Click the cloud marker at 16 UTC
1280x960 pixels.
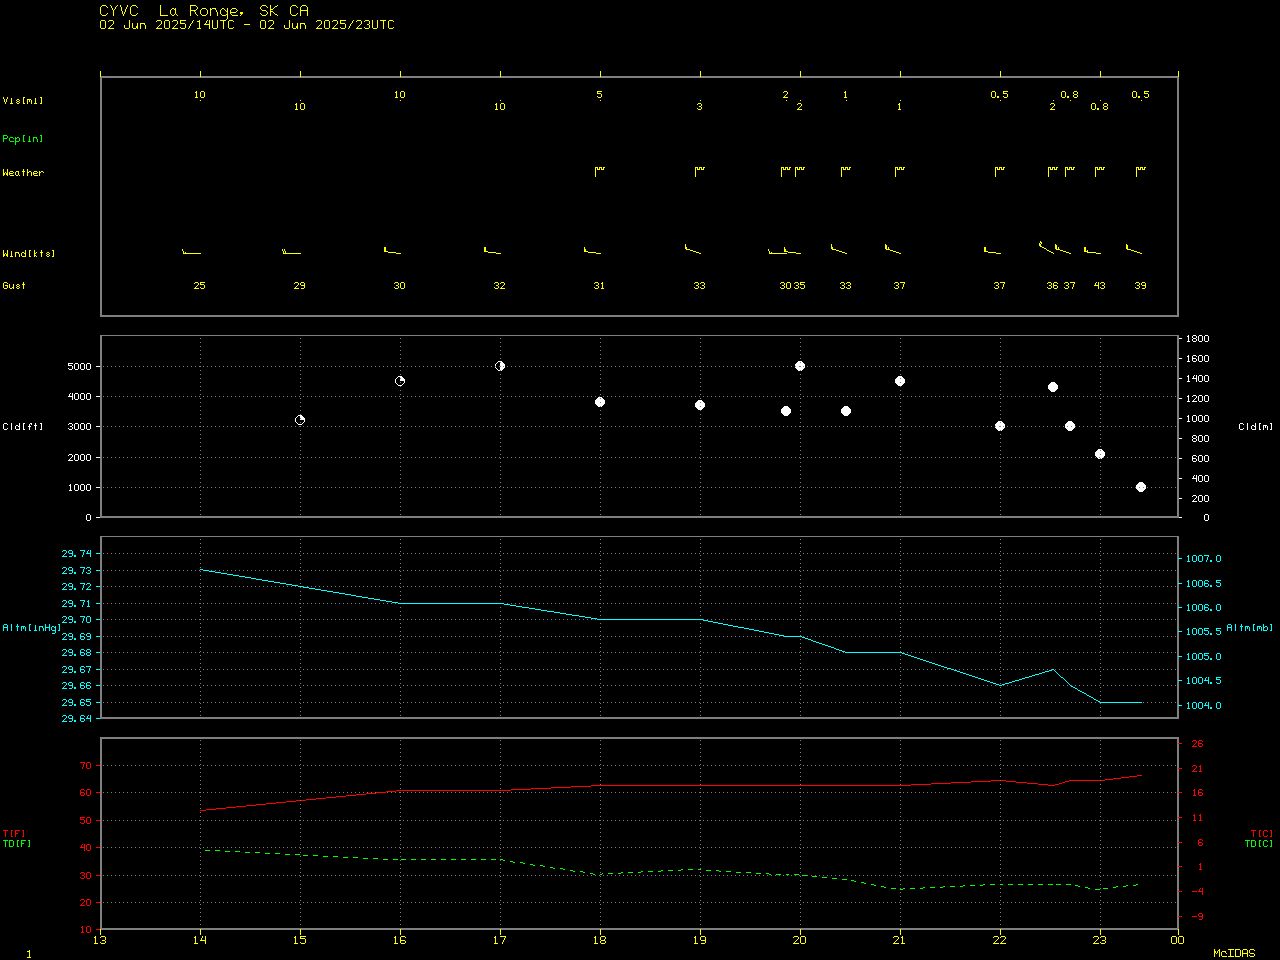click(x=400, y=381)
